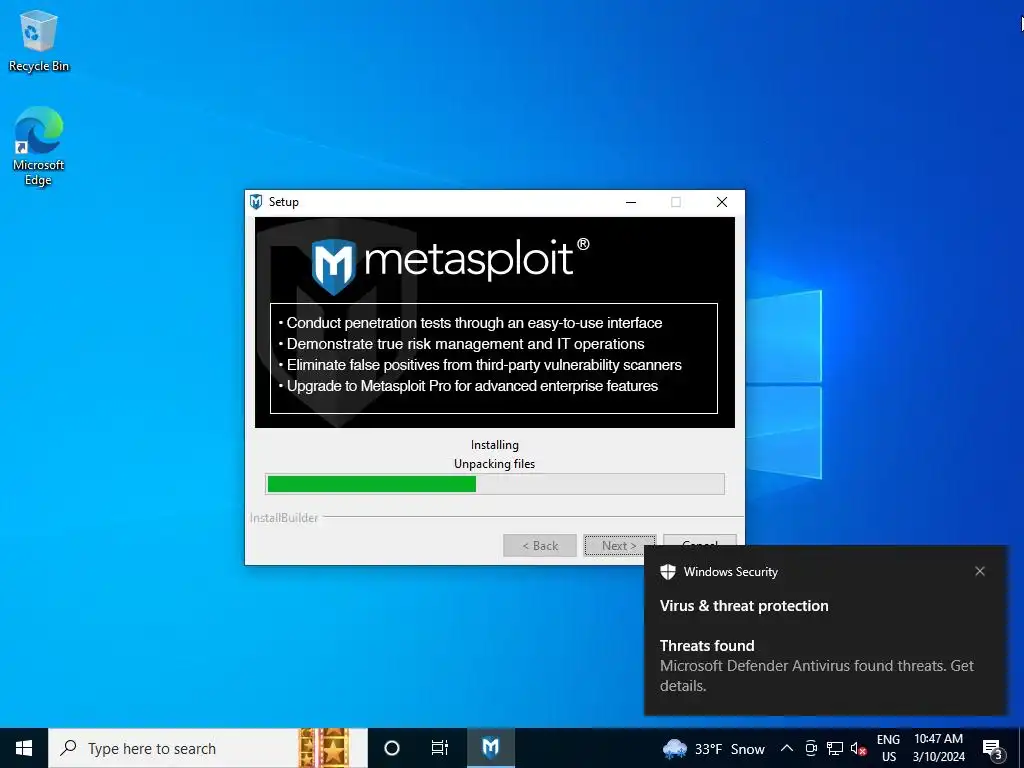Click the Eliminate false positives bullet text
Screen dimensions: 1024x768
pos(483,365)
